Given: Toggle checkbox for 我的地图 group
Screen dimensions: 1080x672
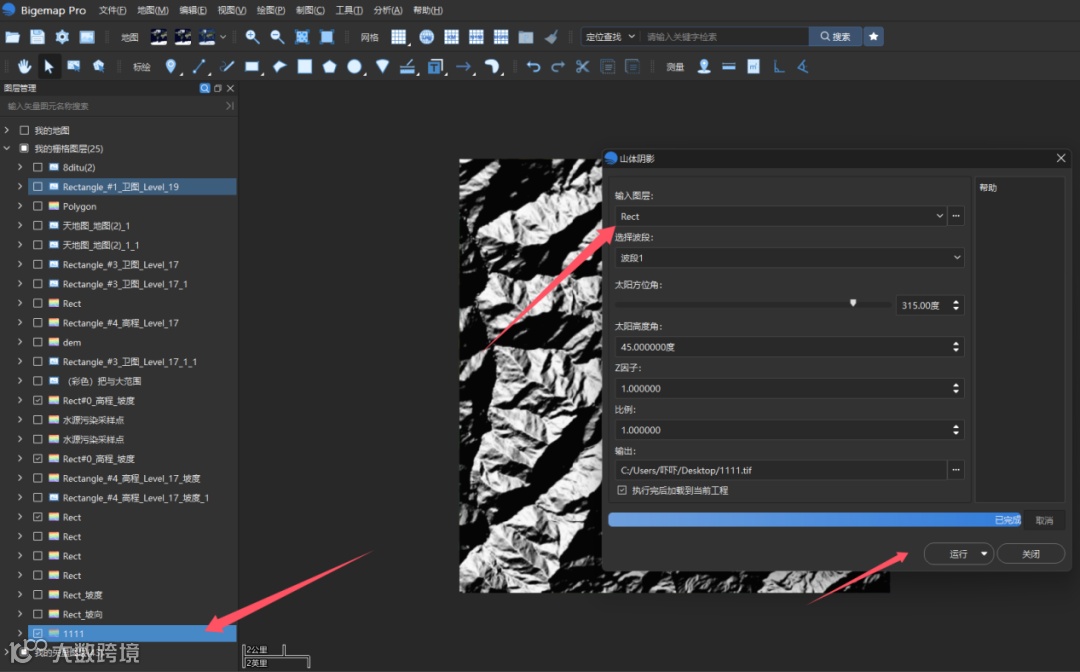Looking at the screenshot, I should pyautogui.click(x=24, y=130).
